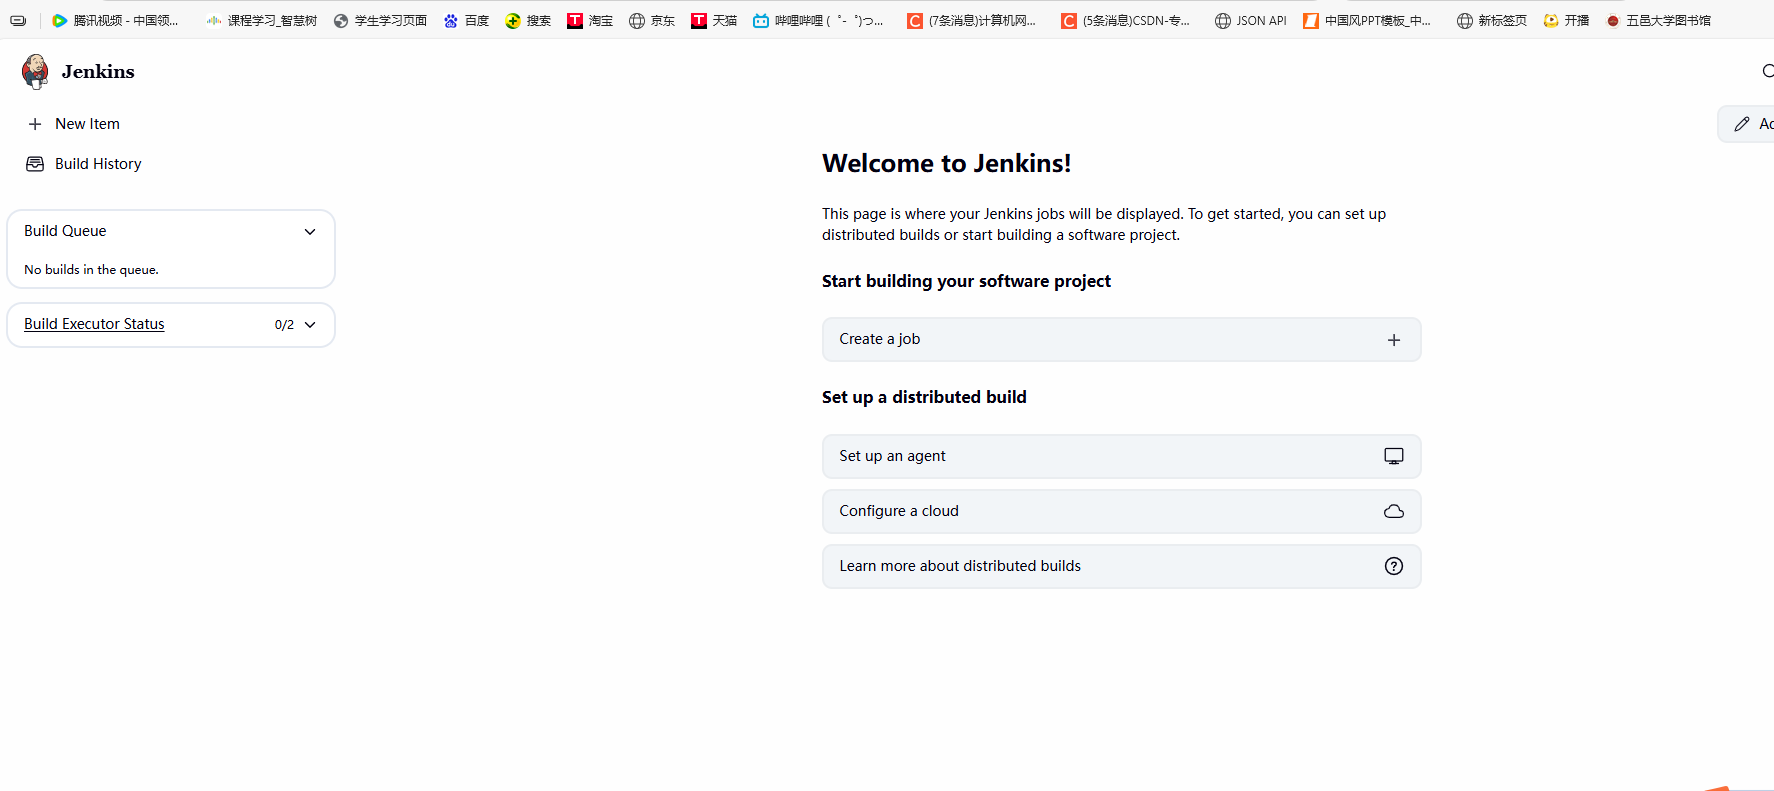Open the 搜索 bookmark
This screenshot has height=791, width=1774.
point(528,20)
